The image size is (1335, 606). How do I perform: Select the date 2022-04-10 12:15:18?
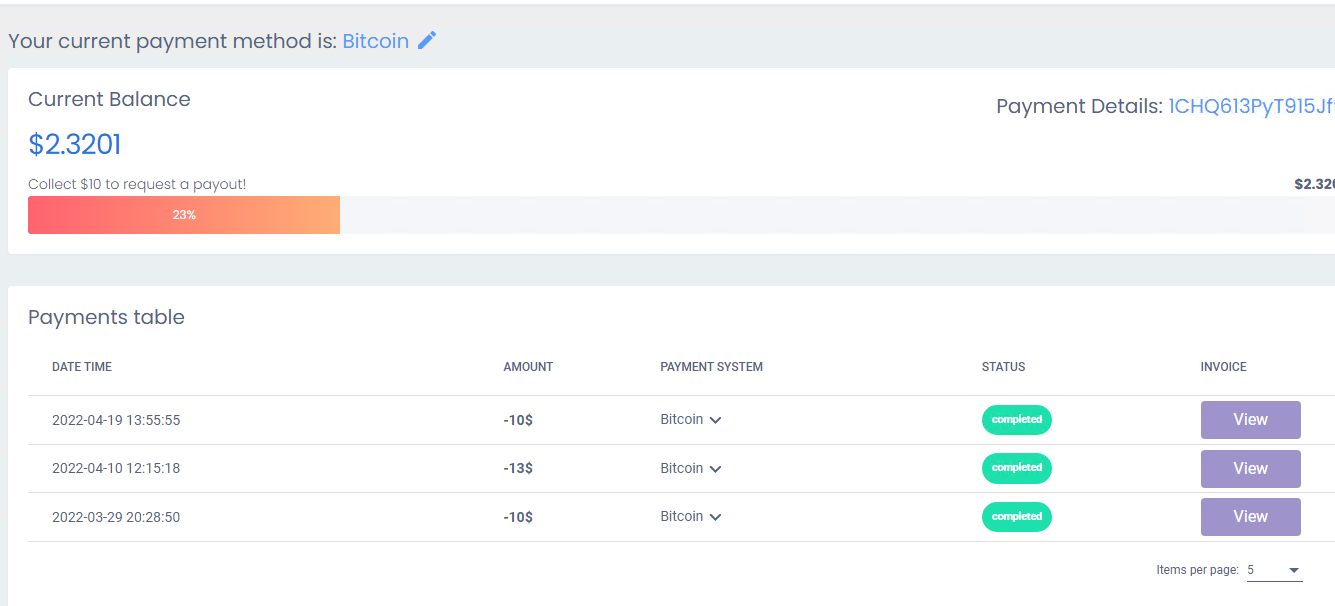click(x=116, y=468)
